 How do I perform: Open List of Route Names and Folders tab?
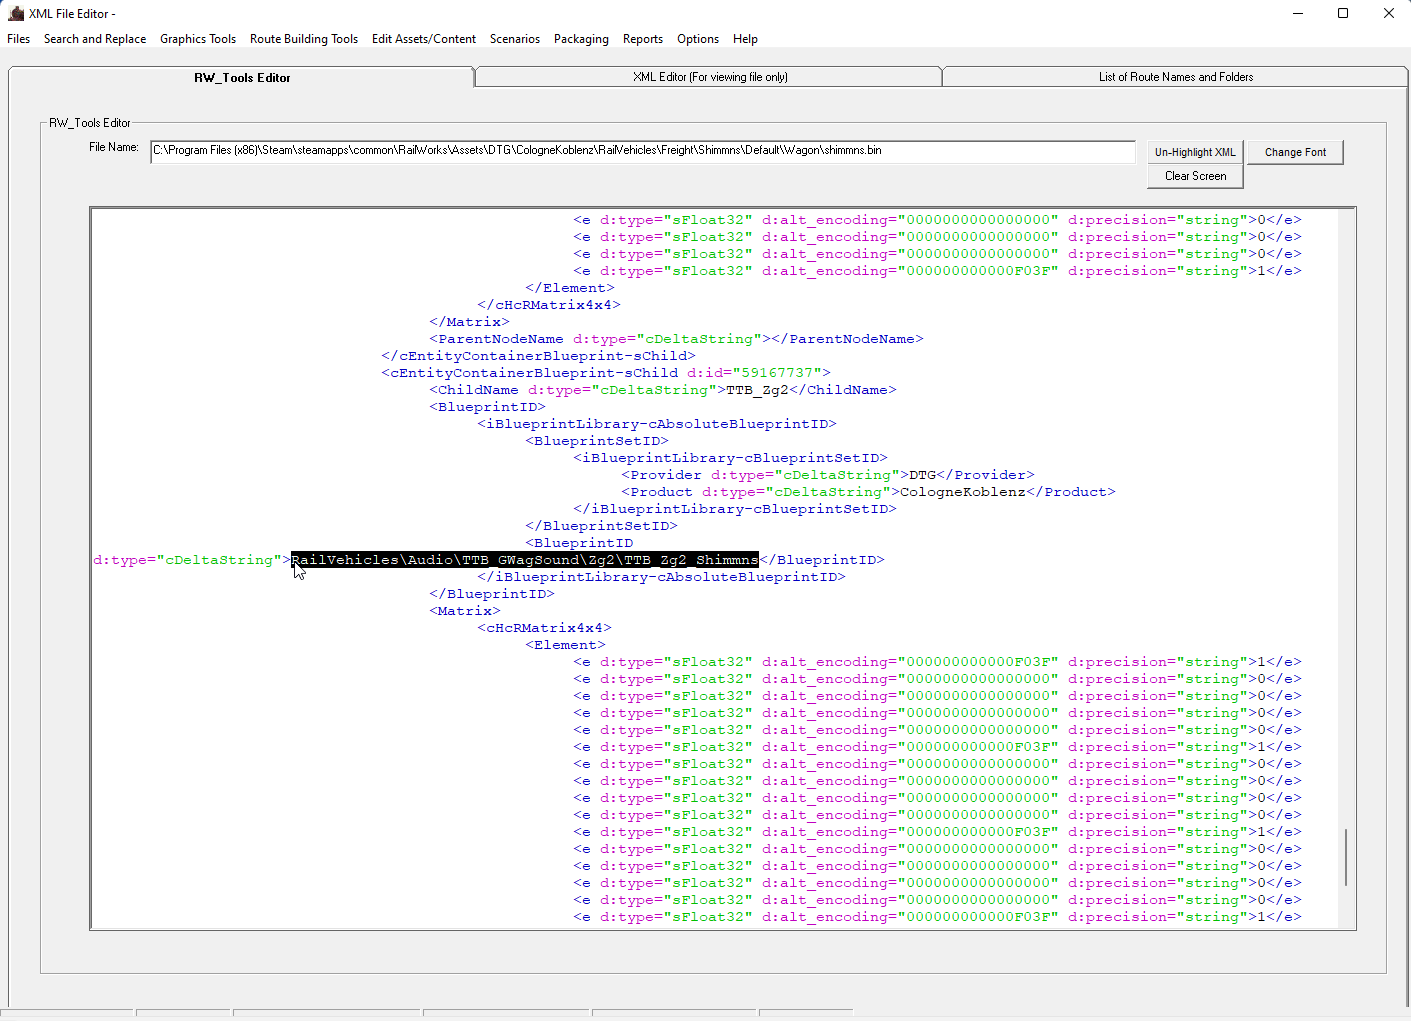coord(1175,77)
